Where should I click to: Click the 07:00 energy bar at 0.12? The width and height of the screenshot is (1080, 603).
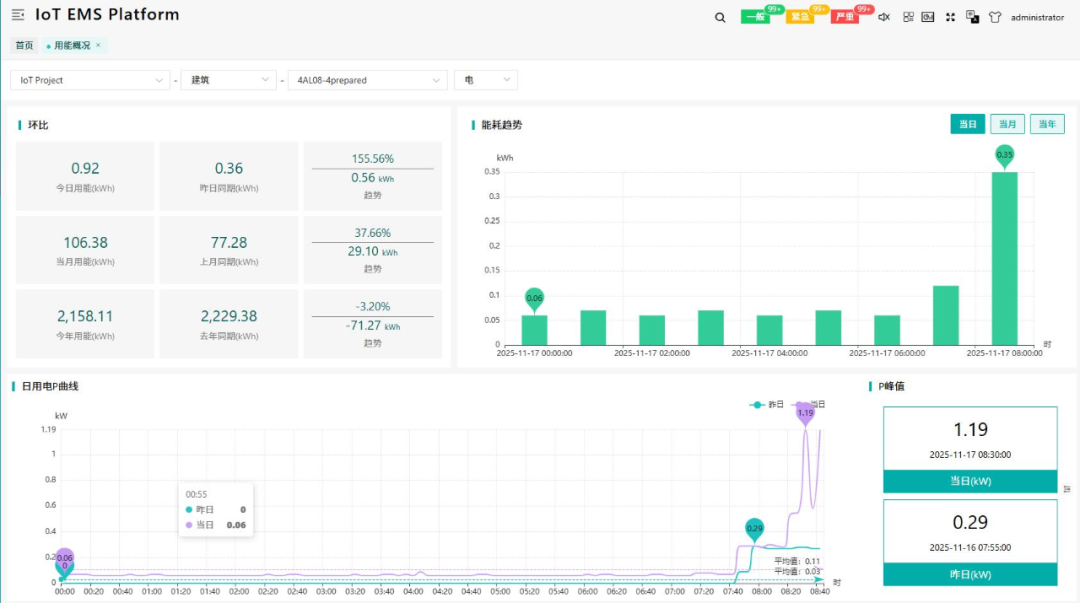coord(946,315)
